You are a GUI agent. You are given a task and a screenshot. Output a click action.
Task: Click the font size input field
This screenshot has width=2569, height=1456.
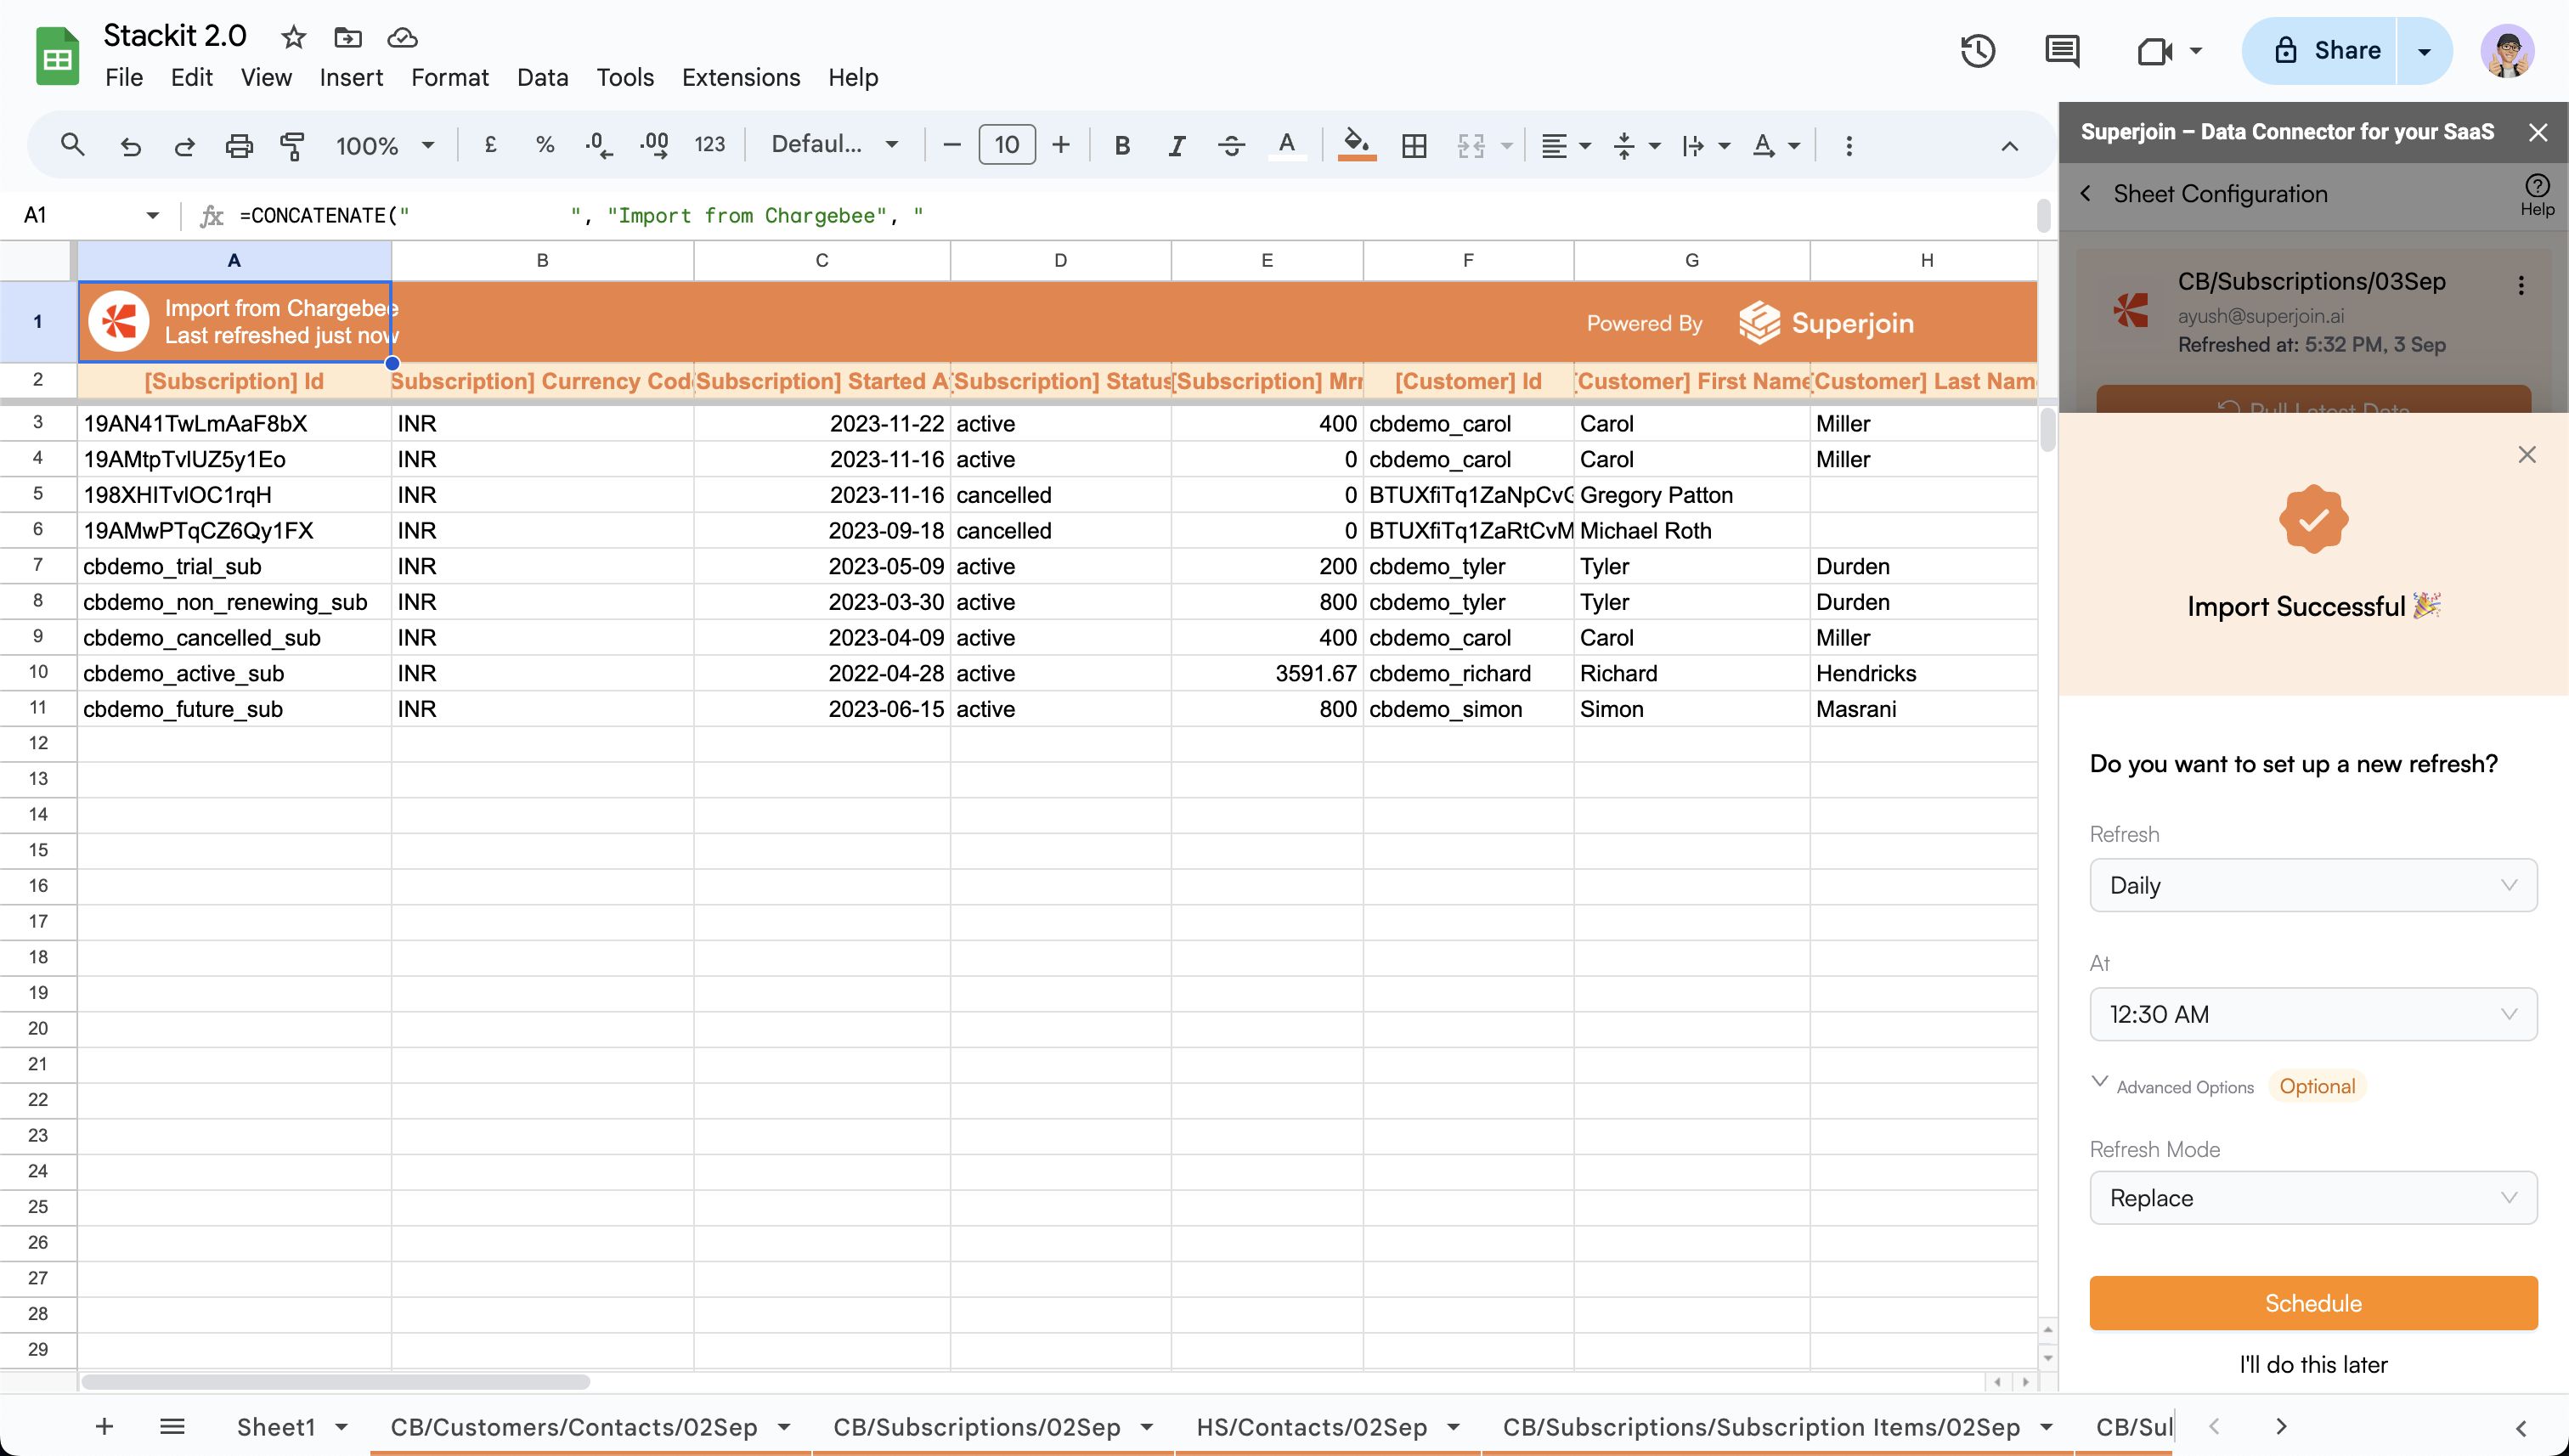point(1006,146)
